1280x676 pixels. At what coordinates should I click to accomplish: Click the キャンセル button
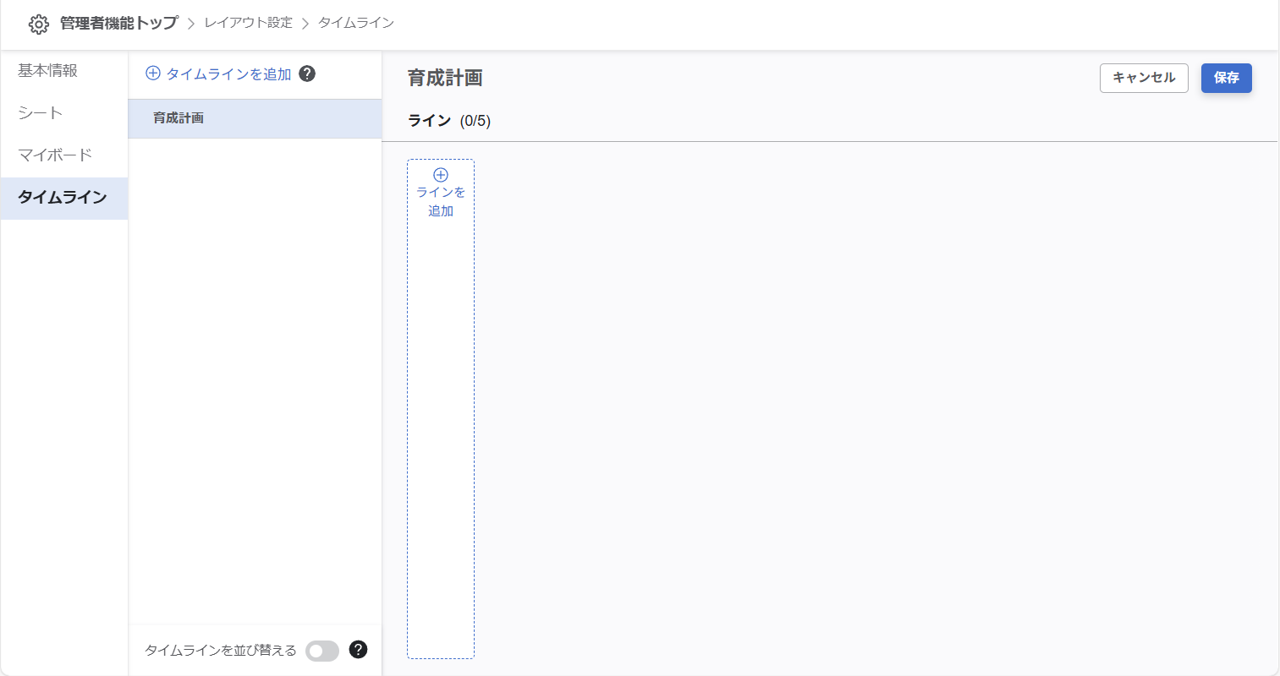[x=1144, y=77]
